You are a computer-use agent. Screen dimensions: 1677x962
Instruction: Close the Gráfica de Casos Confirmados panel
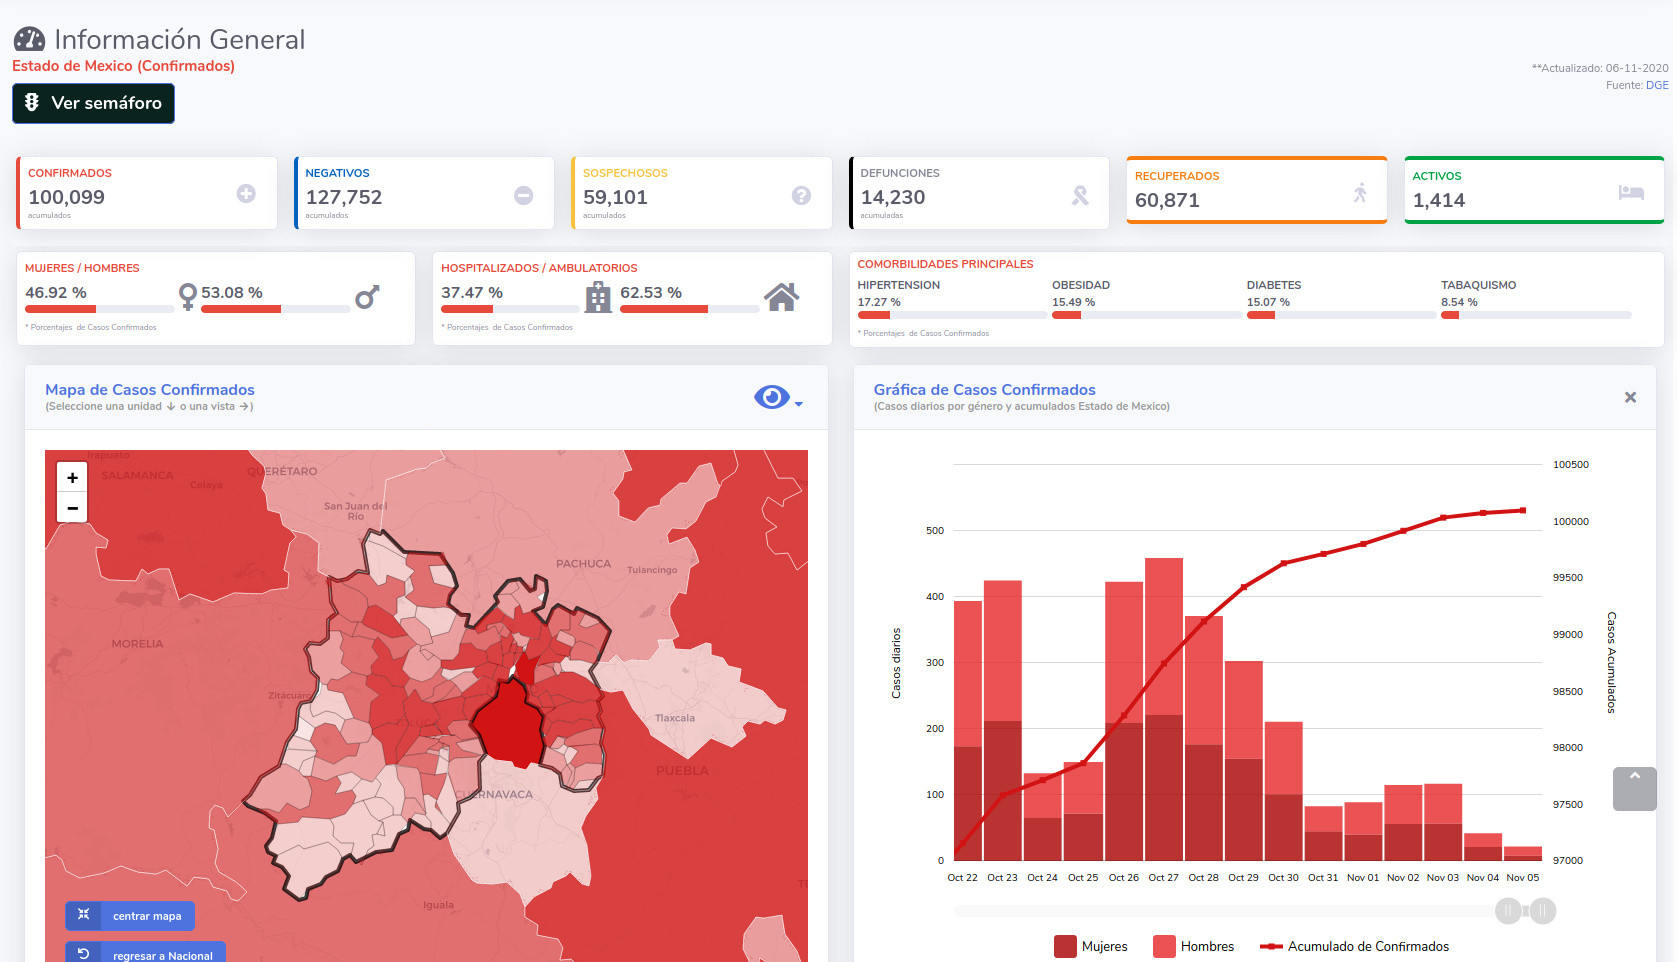coord(1630,397)
